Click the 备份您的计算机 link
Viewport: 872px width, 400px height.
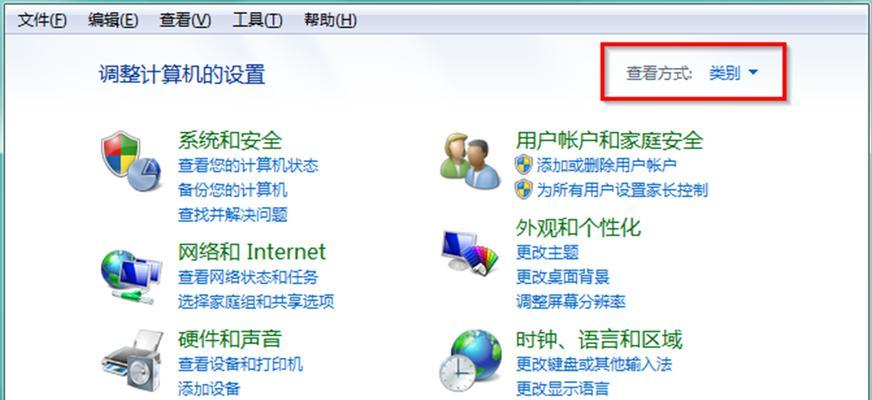[x=232, y=190]
